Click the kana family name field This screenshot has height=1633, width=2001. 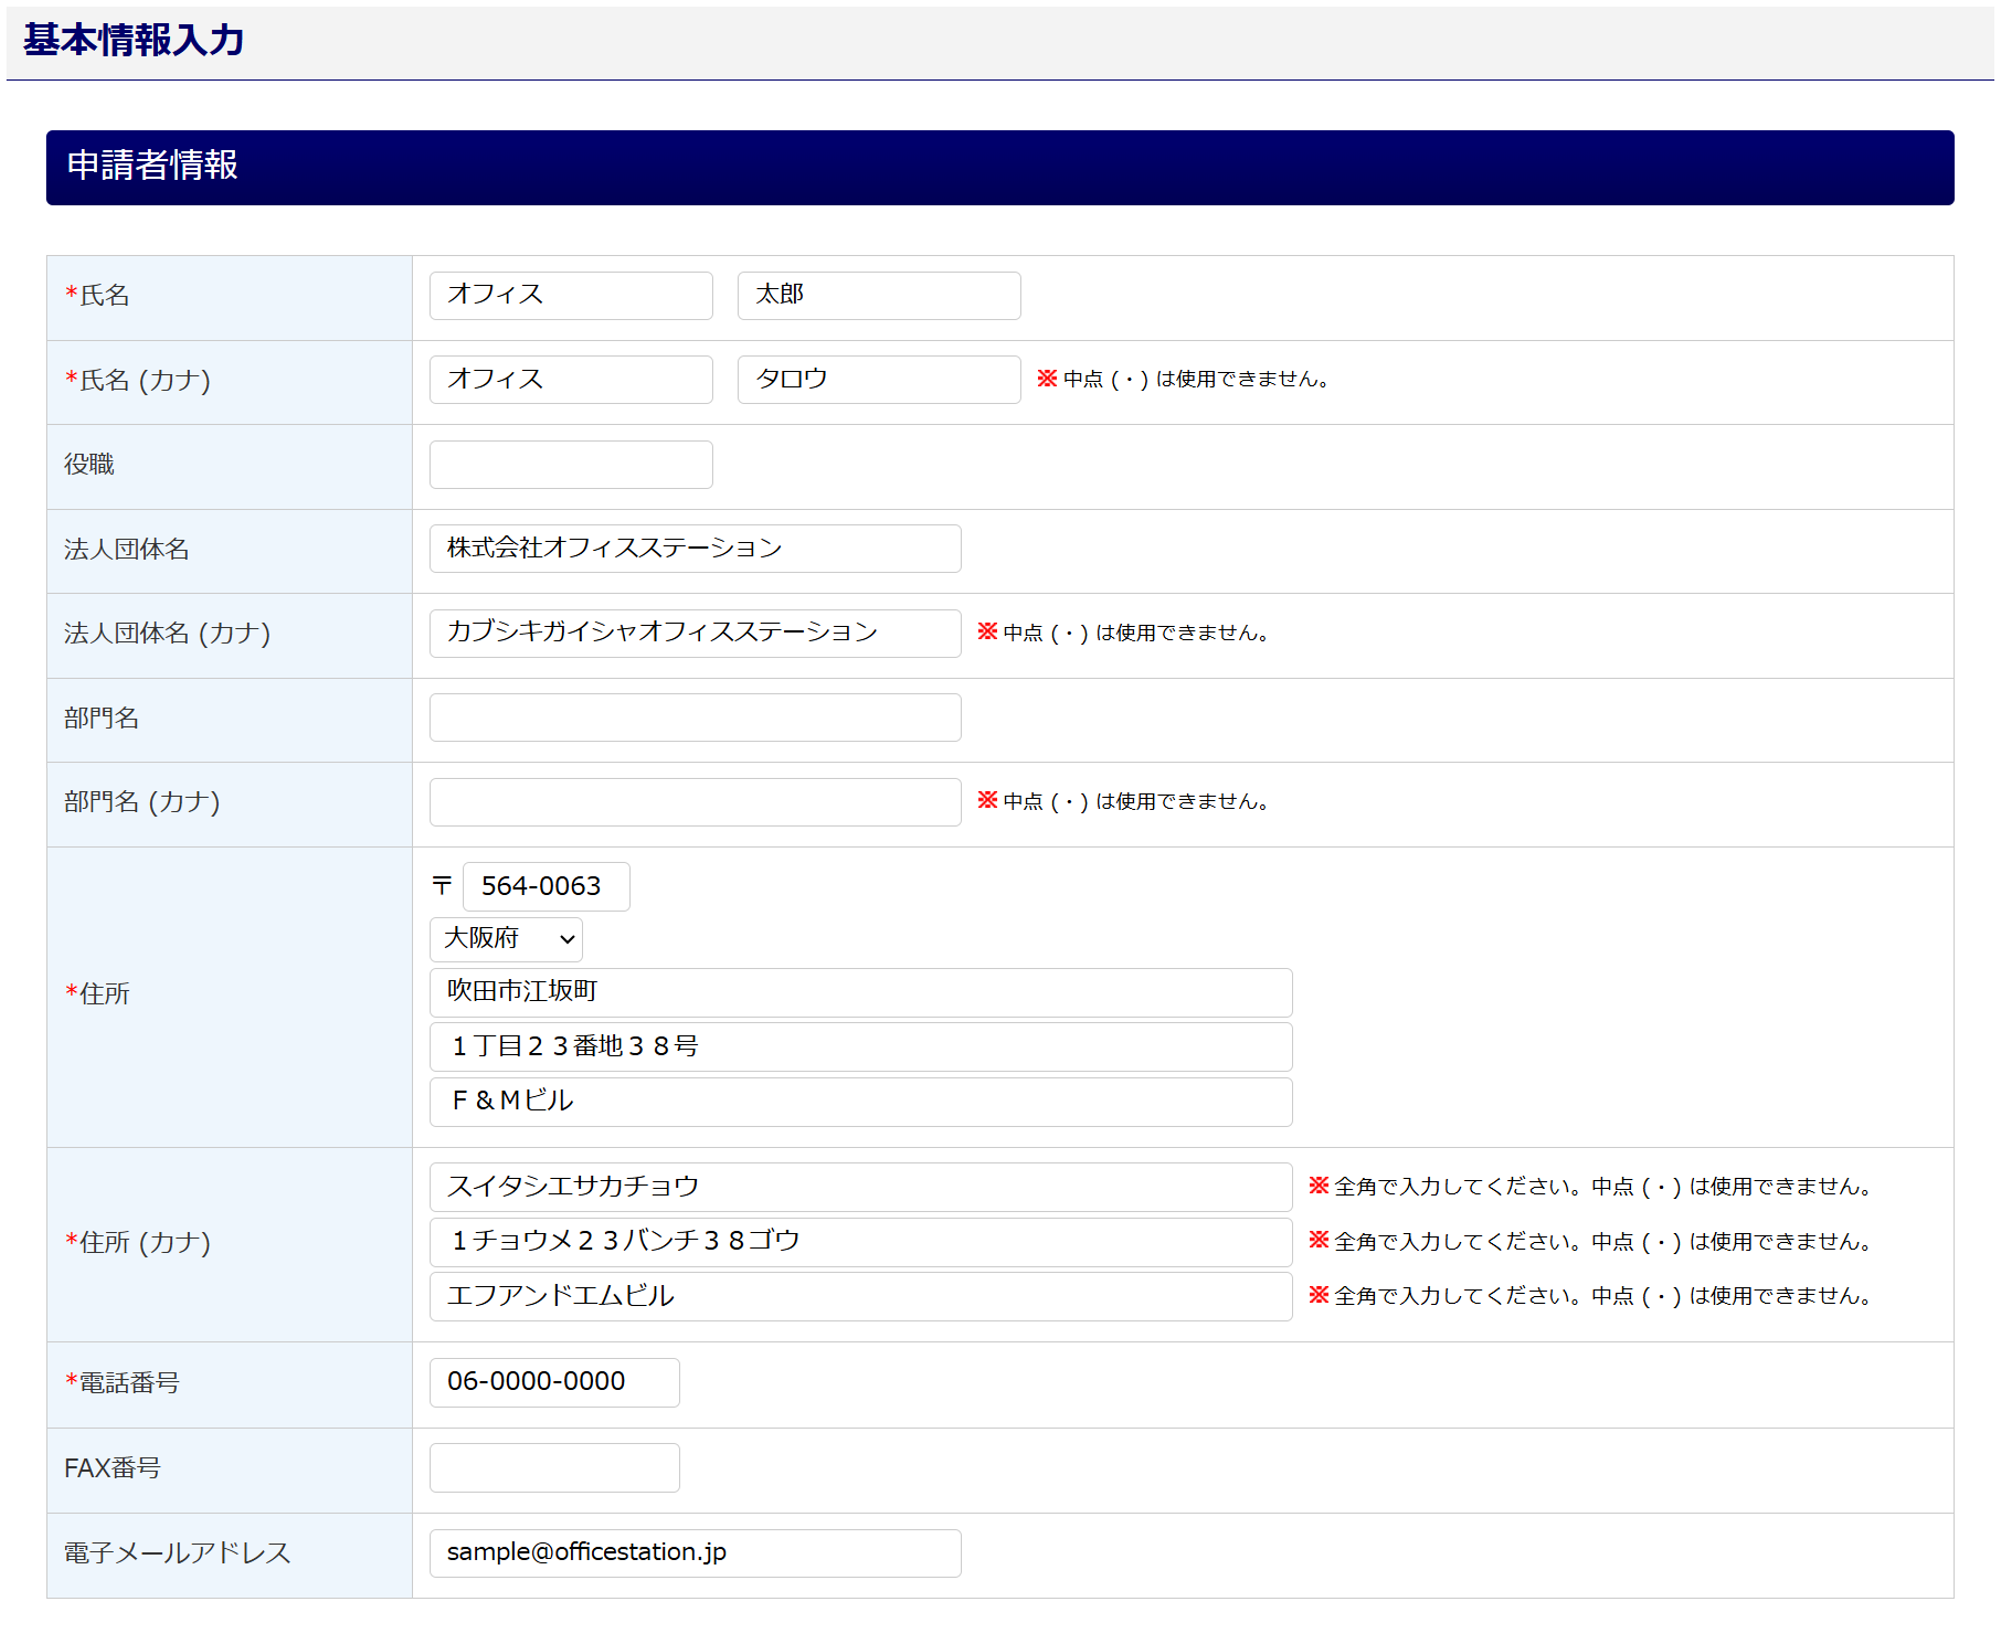coord(570,379)
